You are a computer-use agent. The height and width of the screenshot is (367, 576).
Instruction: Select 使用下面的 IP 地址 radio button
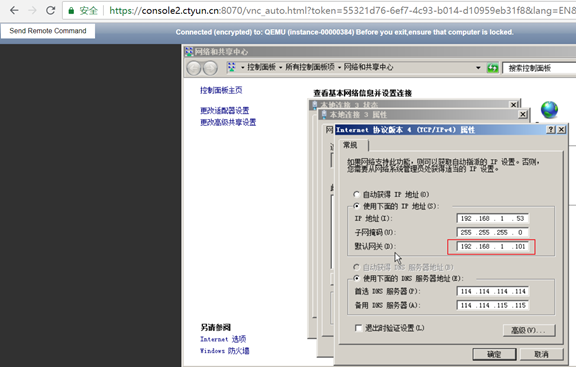point(356,206)
